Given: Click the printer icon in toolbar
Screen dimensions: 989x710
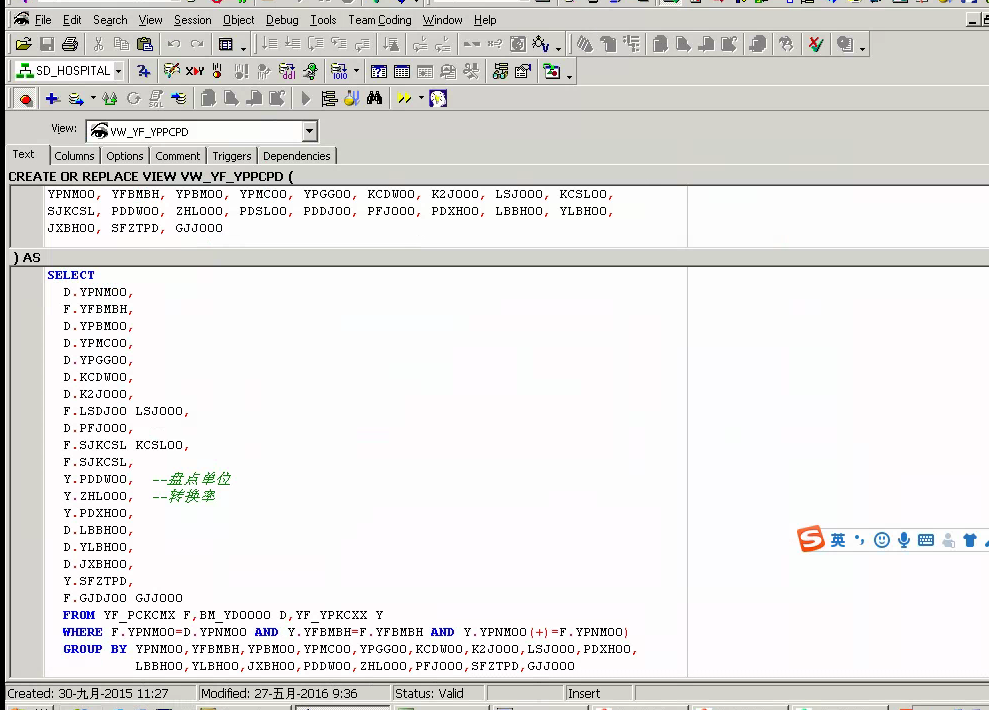Looking at the screenshot, I should tap(70, 44).
